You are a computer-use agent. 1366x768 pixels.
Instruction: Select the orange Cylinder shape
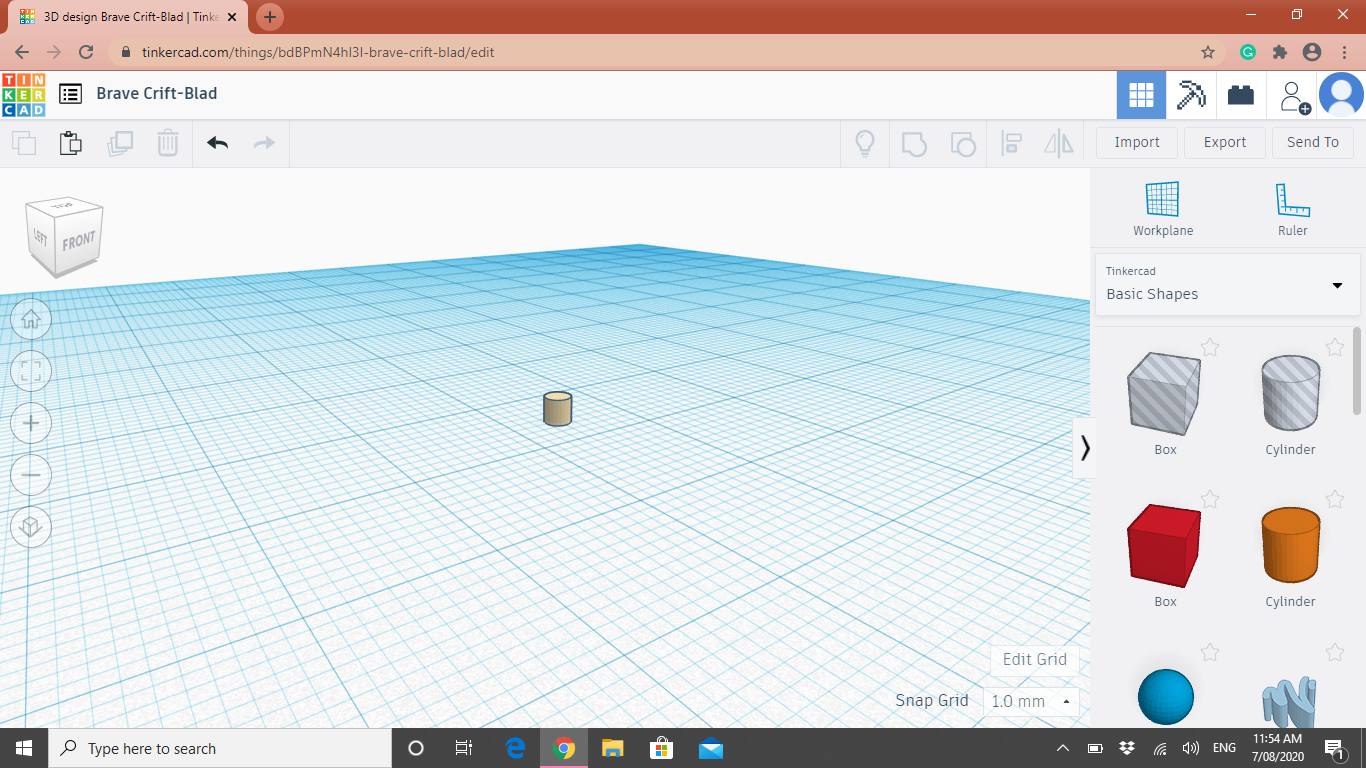pyautogui.click(x=1290, y=545)
